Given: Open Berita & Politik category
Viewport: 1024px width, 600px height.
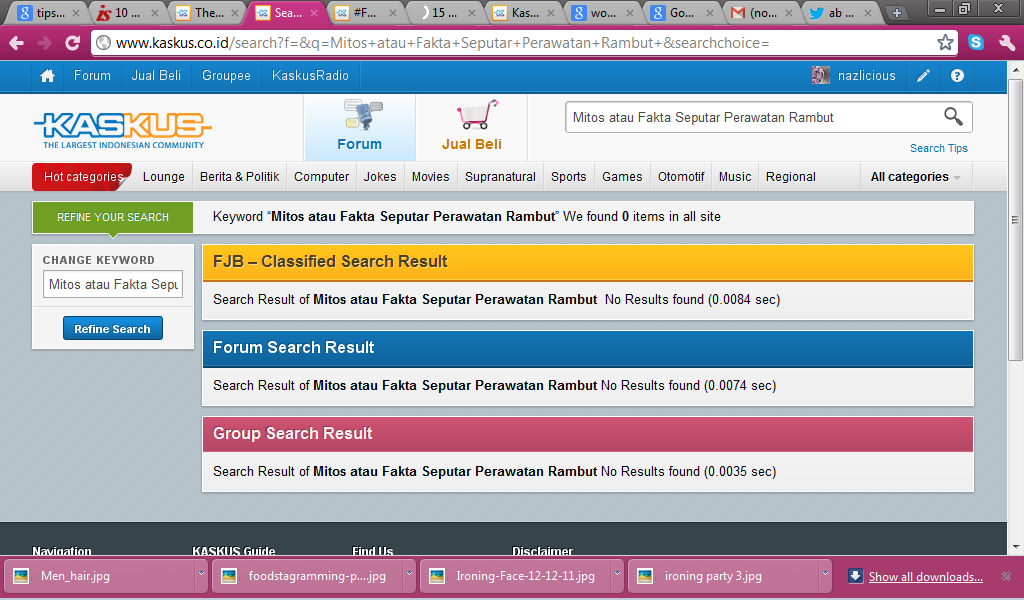Looking at the screenshot, I should pos(240,177).
